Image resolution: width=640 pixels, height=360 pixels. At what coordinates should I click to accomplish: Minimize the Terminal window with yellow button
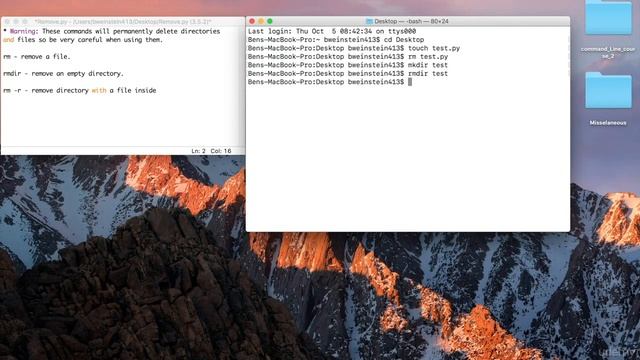261,21
